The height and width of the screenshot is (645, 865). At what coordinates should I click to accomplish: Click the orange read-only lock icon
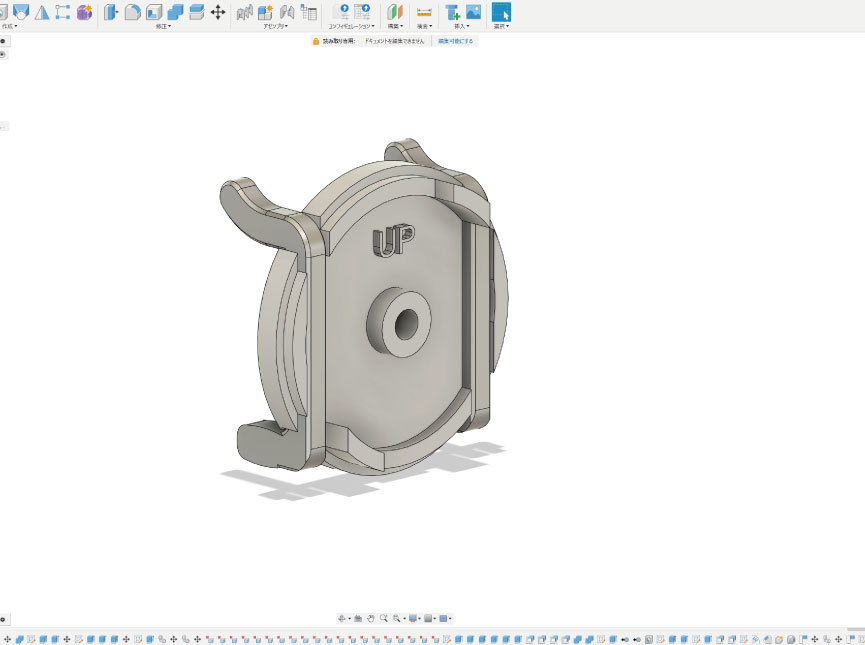click(x=315, y=42)
